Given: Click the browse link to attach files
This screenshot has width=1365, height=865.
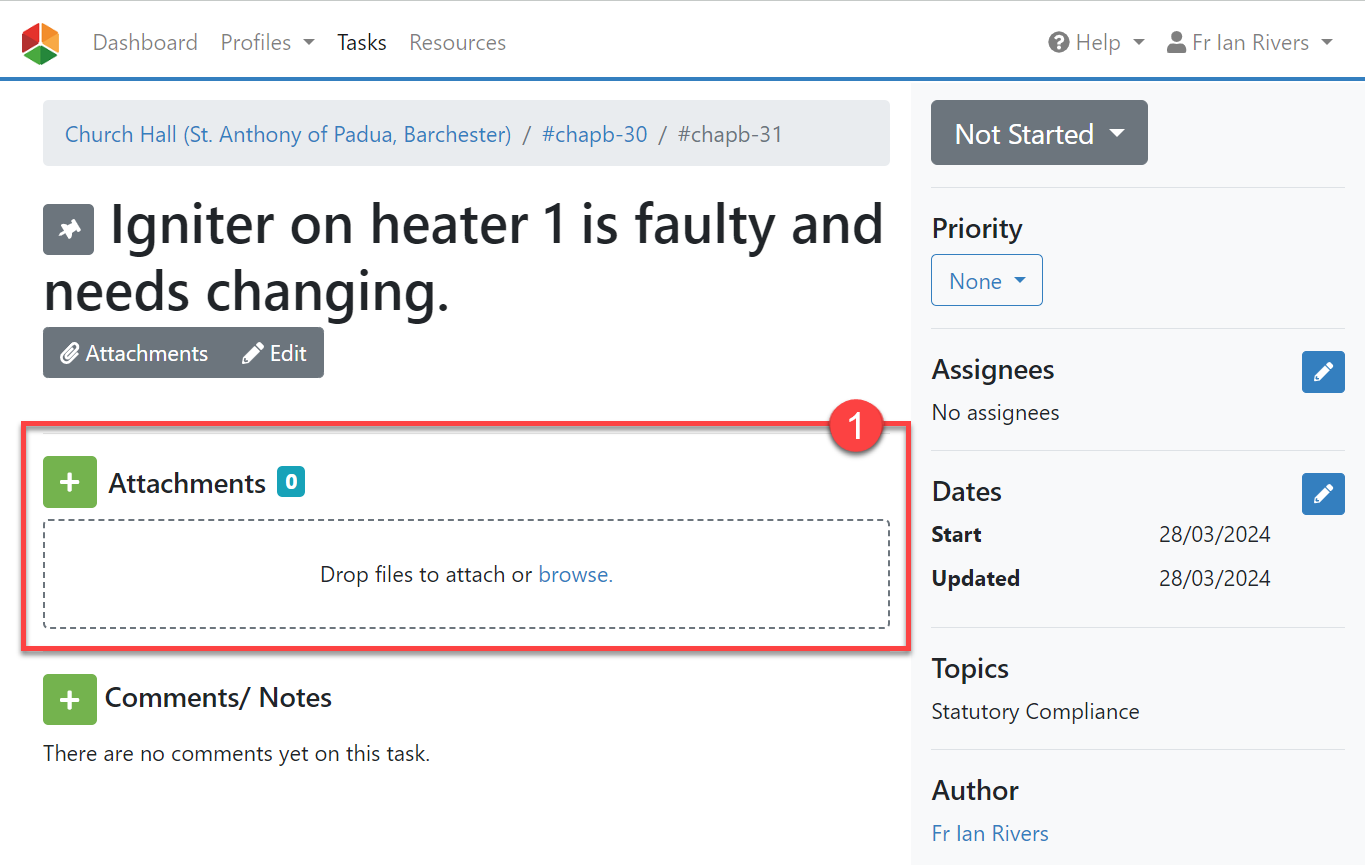Looking at the screenshot, I should click(x=575, y=575).
